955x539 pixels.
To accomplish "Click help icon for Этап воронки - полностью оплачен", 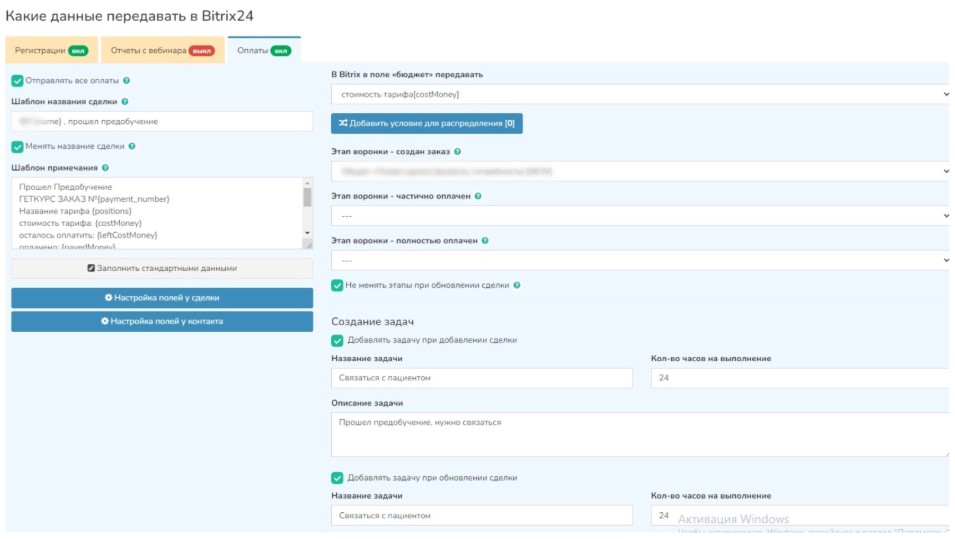I will [x=486, y=241].
